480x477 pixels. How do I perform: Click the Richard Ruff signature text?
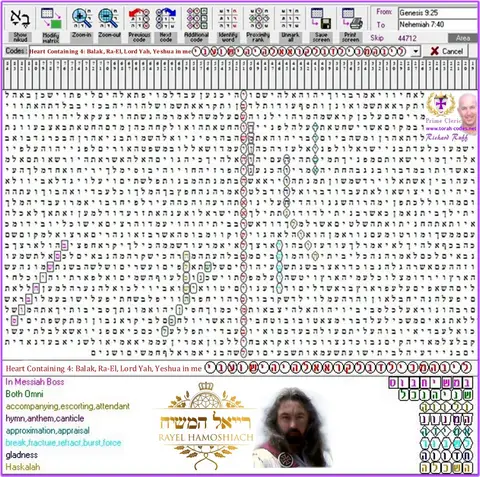[x=447, y=137]
